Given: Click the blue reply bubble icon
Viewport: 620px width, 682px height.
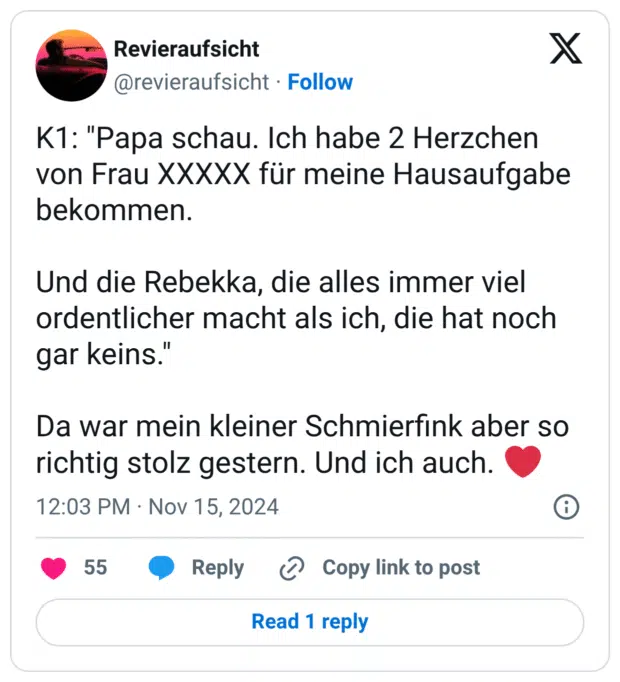Looking at the screenshot, I should tap(162, 568).
